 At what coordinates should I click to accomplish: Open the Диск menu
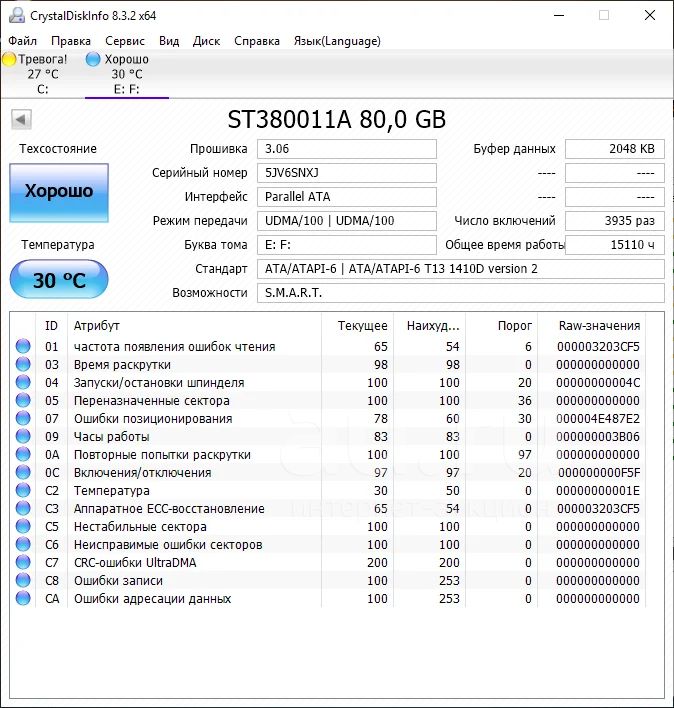(x=206, y=41)
